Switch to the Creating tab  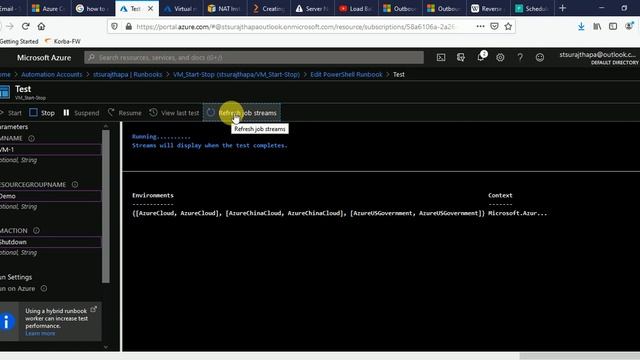[269, 8]
